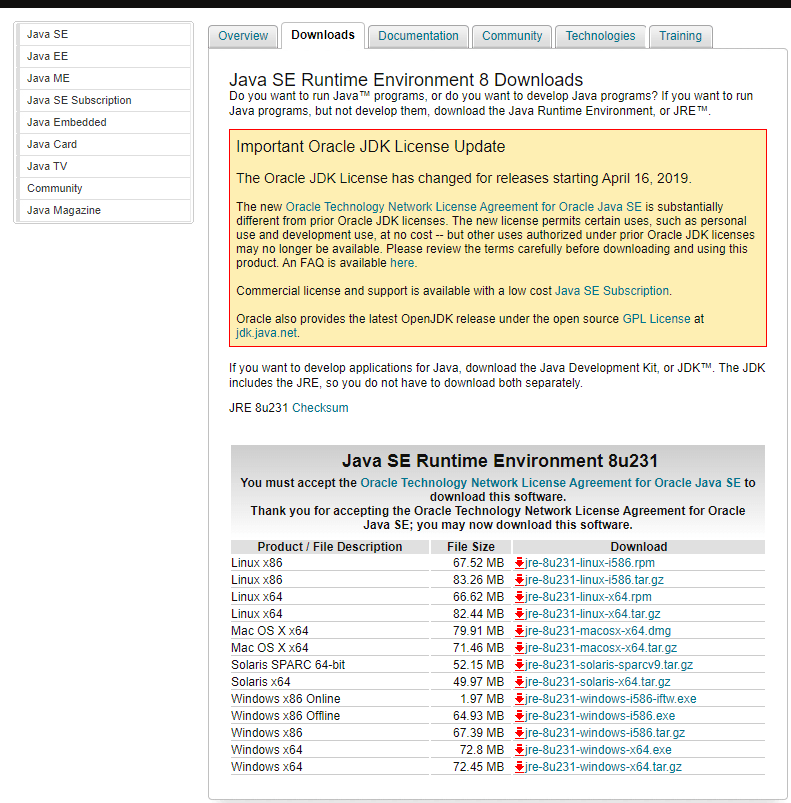Image resolution: width=791 pixels, height=803 pixels.
Task: Download jre-8u231-linux-i586.rpm file link
Action: (590, 563)
